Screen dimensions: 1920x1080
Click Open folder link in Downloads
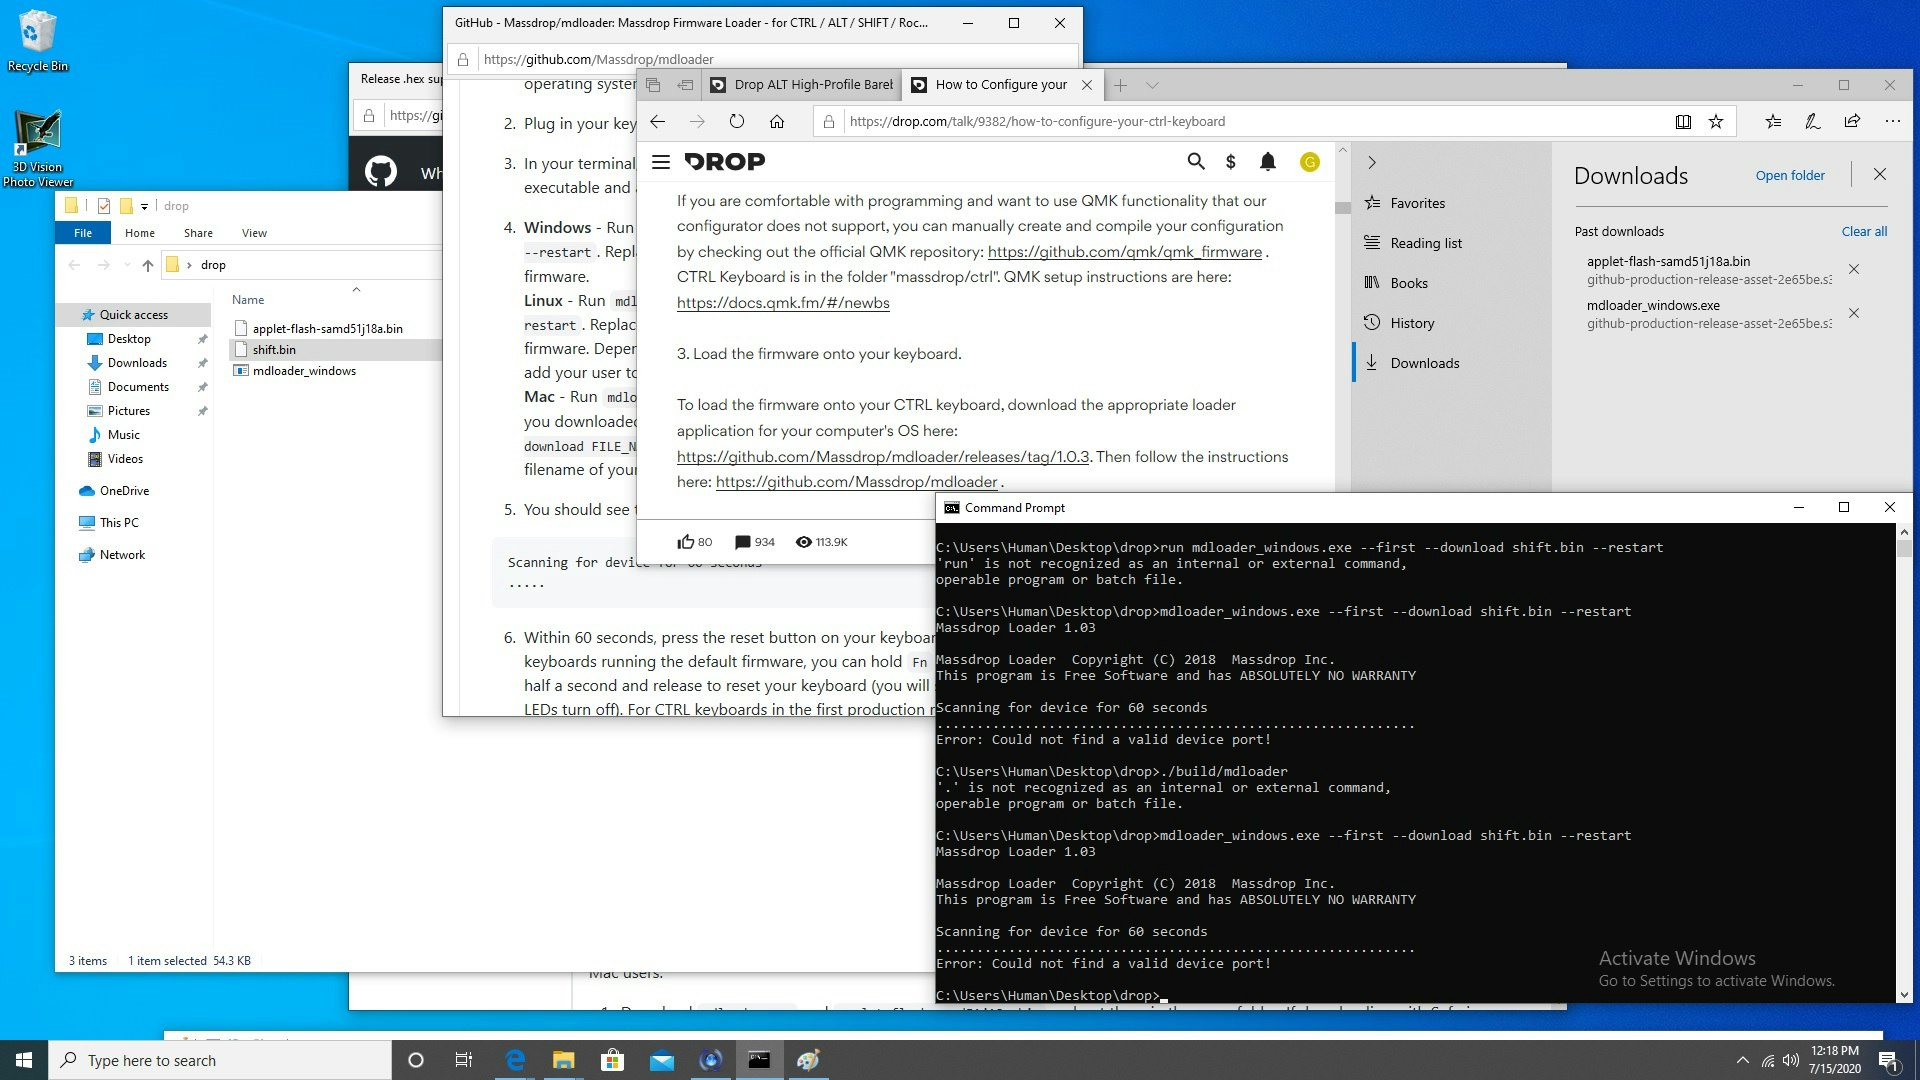(1789, 175)
